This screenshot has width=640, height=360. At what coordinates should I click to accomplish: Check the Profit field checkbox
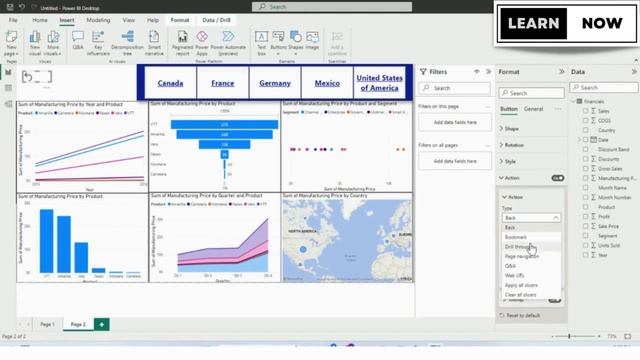[x=585, y=216]
